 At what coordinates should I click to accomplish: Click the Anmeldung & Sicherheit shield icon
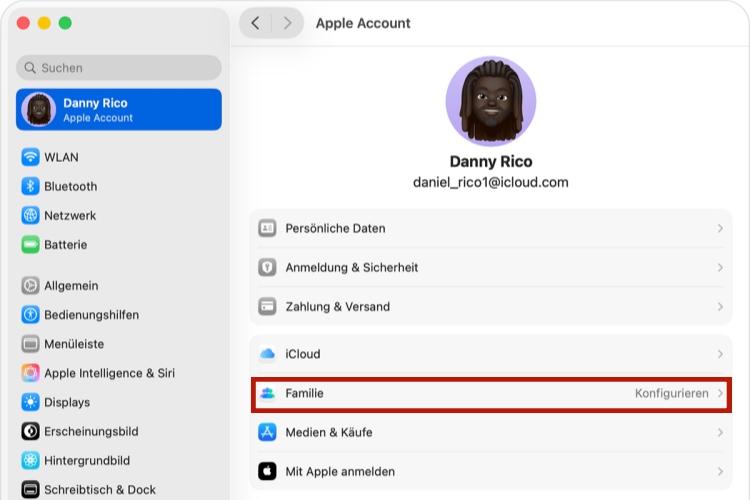(x=267, y=267)
